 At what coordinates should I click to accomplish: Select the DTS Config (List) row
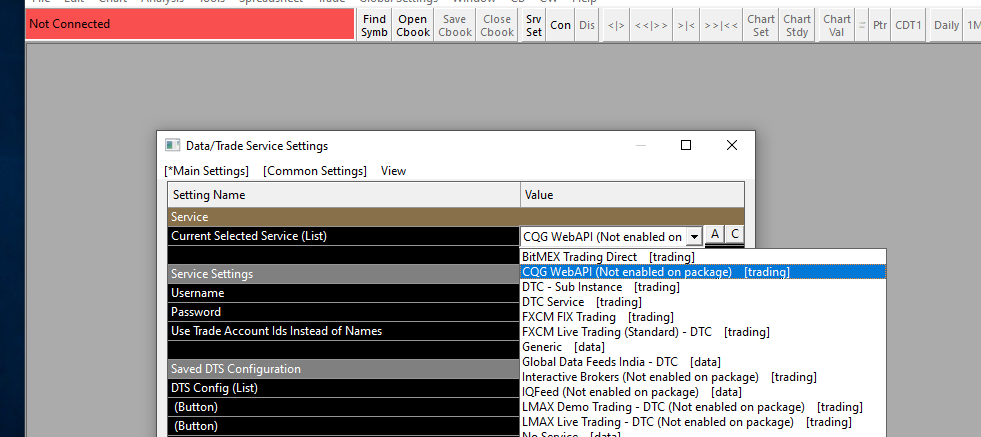[x=343, y=388]
